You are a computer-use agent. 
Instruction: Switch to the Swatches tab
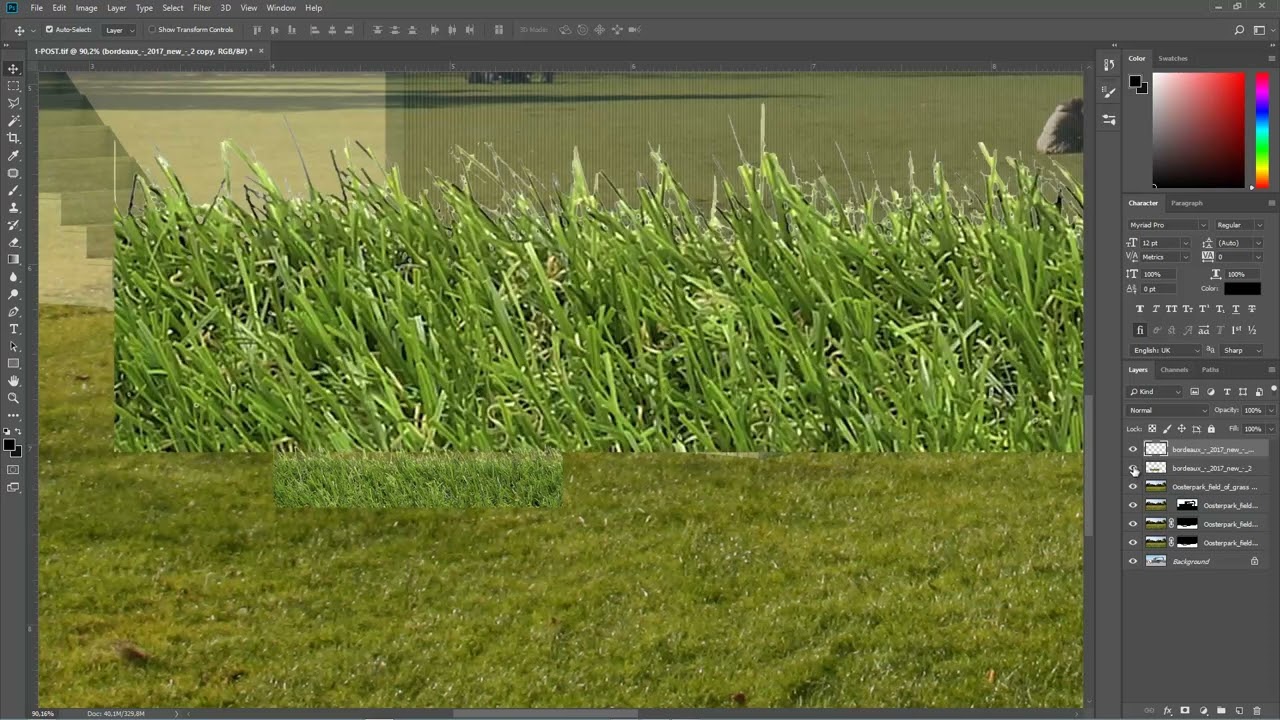point(1173,58)
